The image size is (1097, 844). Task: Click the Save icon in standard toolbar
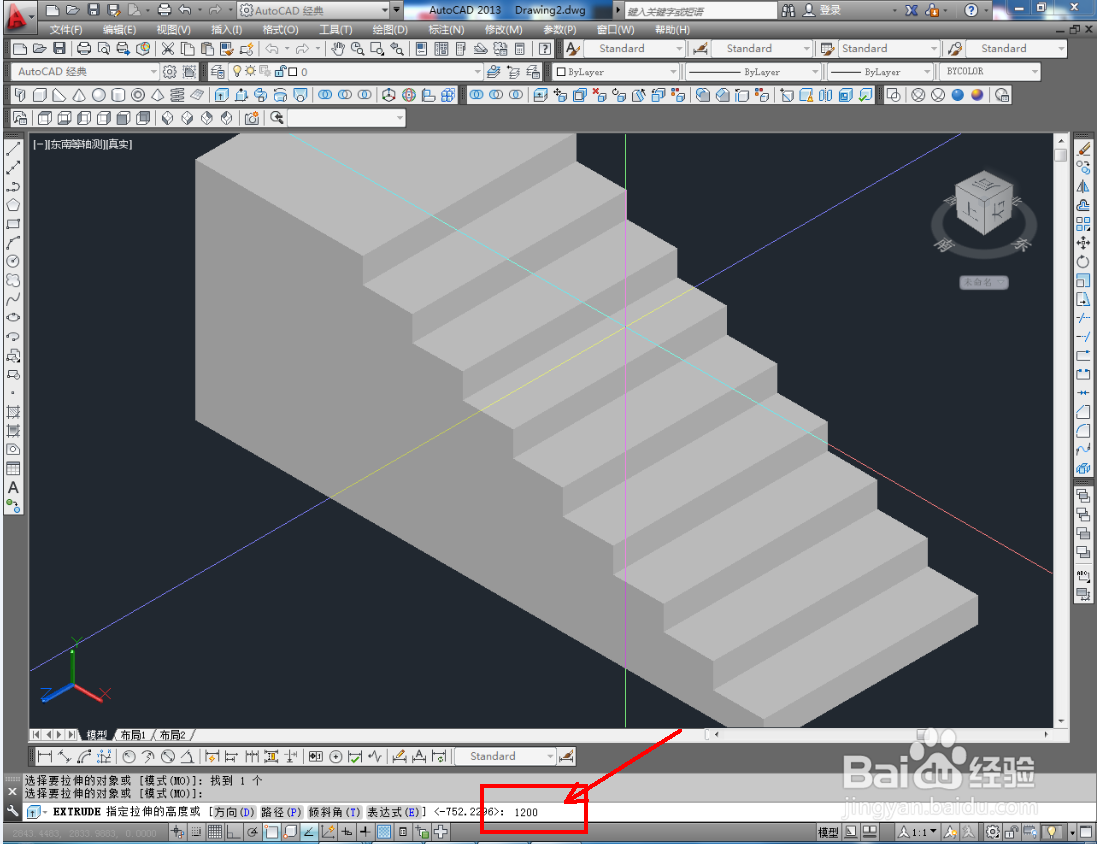click(x=59, y=48)
